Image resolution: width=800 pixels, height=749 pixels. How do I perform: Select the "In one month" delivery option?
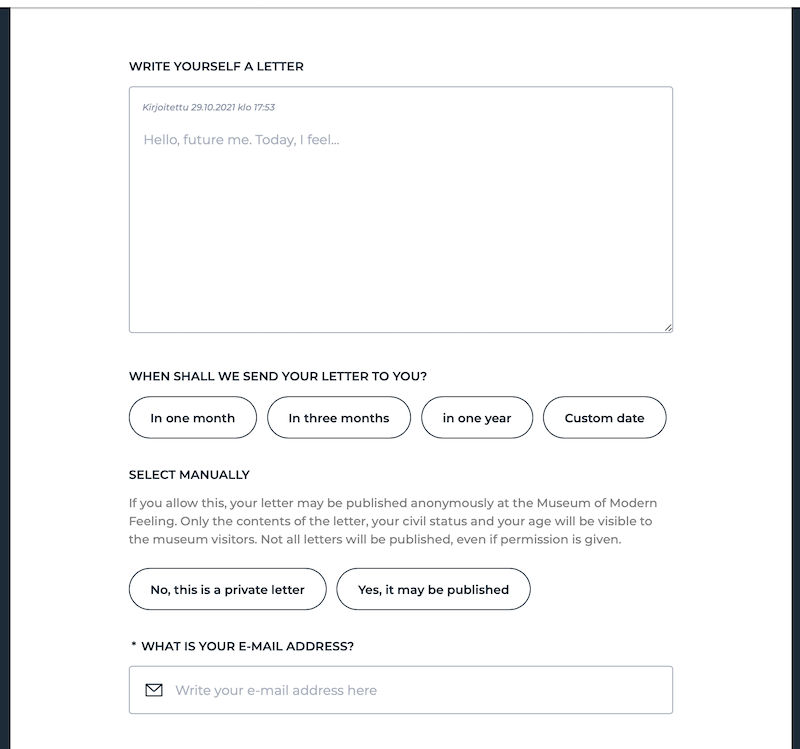(193, 418)
